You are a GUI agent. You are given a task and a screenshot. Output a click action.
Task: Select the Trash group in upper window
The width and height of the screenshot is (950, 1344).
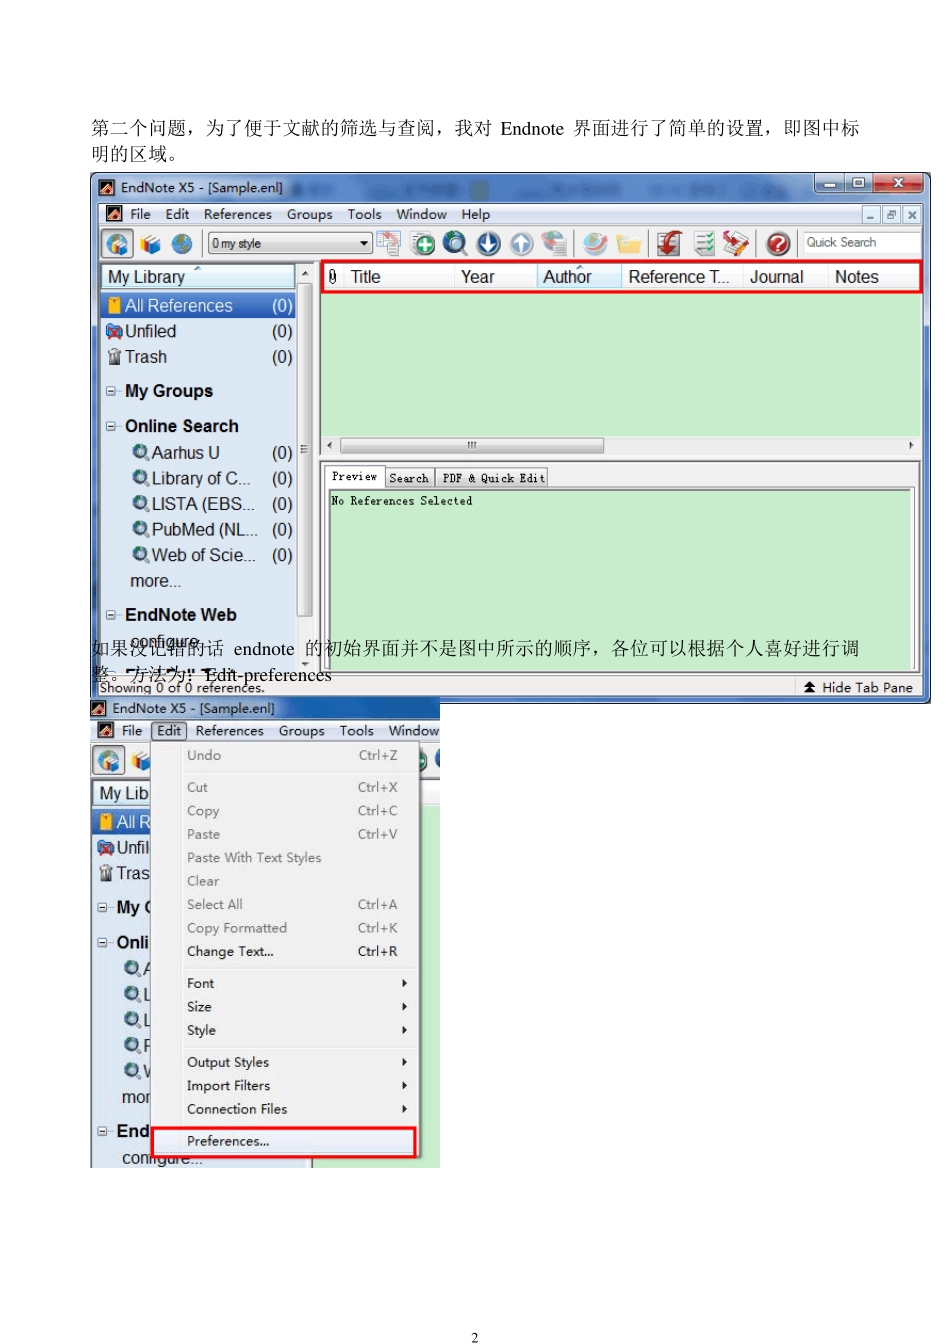click(x=199, y=357)
